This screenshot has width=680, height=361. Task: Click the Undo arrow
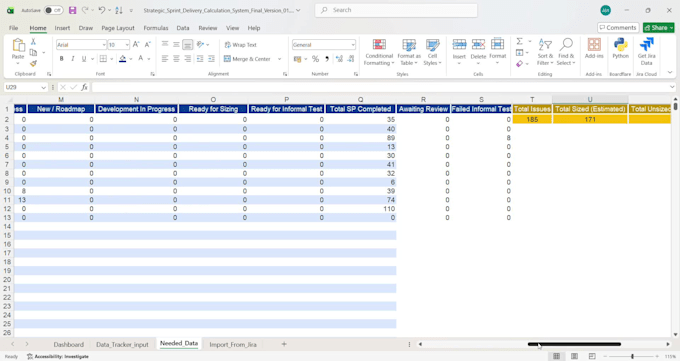pos(101,10)
